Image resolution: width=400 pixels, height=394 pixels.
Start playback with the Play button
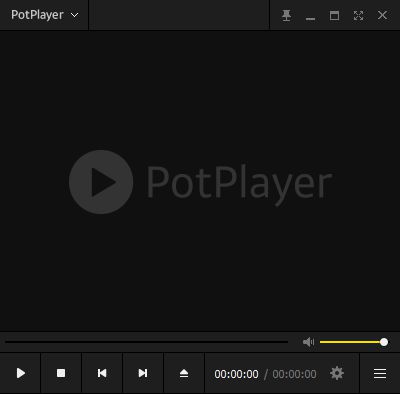pyautogui.click(x=20, y=373)
